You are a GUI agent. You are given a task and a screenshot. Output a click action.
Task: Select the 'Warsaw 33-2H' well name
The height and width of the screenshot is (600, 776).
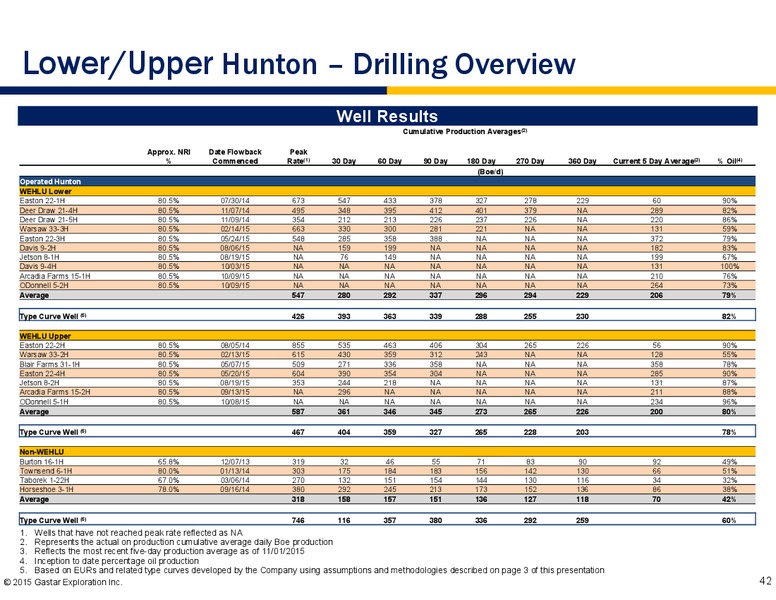click(x=44, y=355)
